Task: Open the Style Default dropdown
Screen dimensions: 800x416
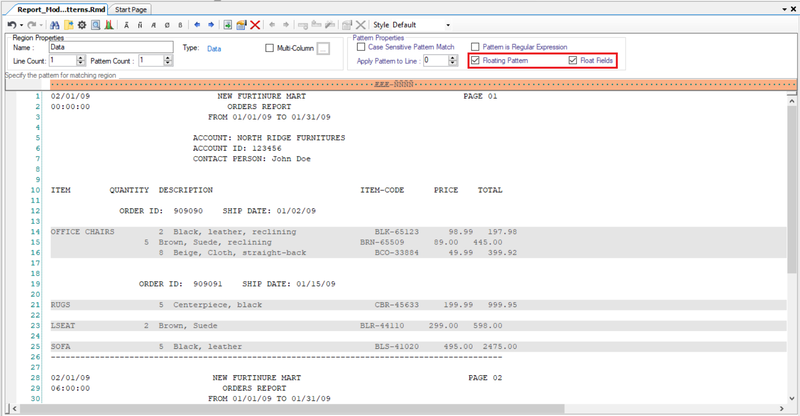Action: tap(447, 24)
